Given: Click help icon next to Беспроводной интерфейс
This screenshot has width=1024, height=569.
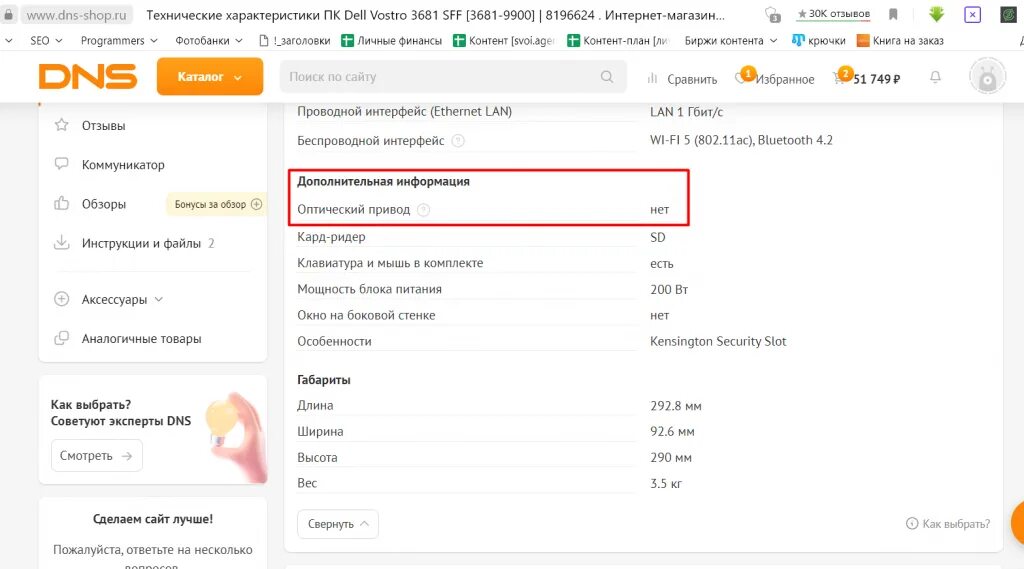Looking at the screenshot, I should pyautogui.click(x=458, y=140).
